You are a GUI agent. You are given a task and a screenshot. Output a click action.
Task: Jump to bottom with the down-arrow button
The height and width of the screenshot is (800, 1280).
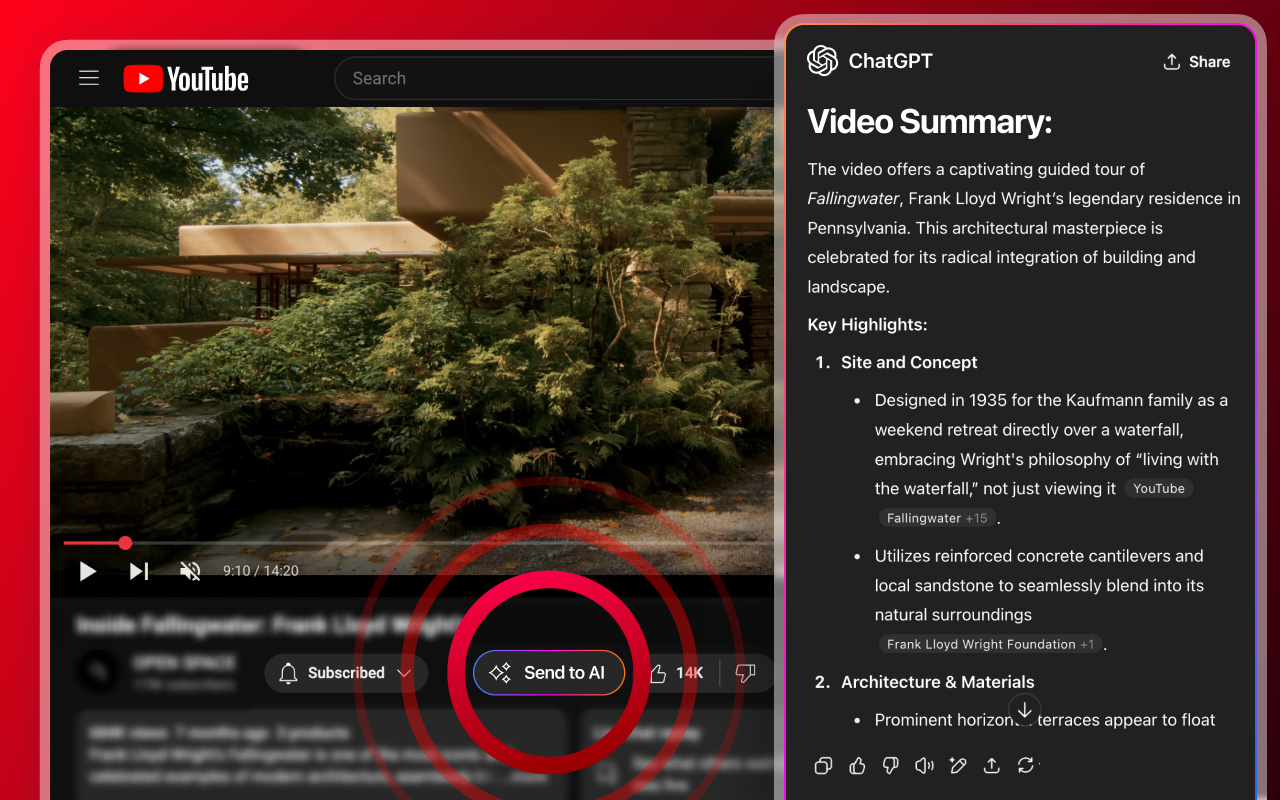click(1024, 710)
